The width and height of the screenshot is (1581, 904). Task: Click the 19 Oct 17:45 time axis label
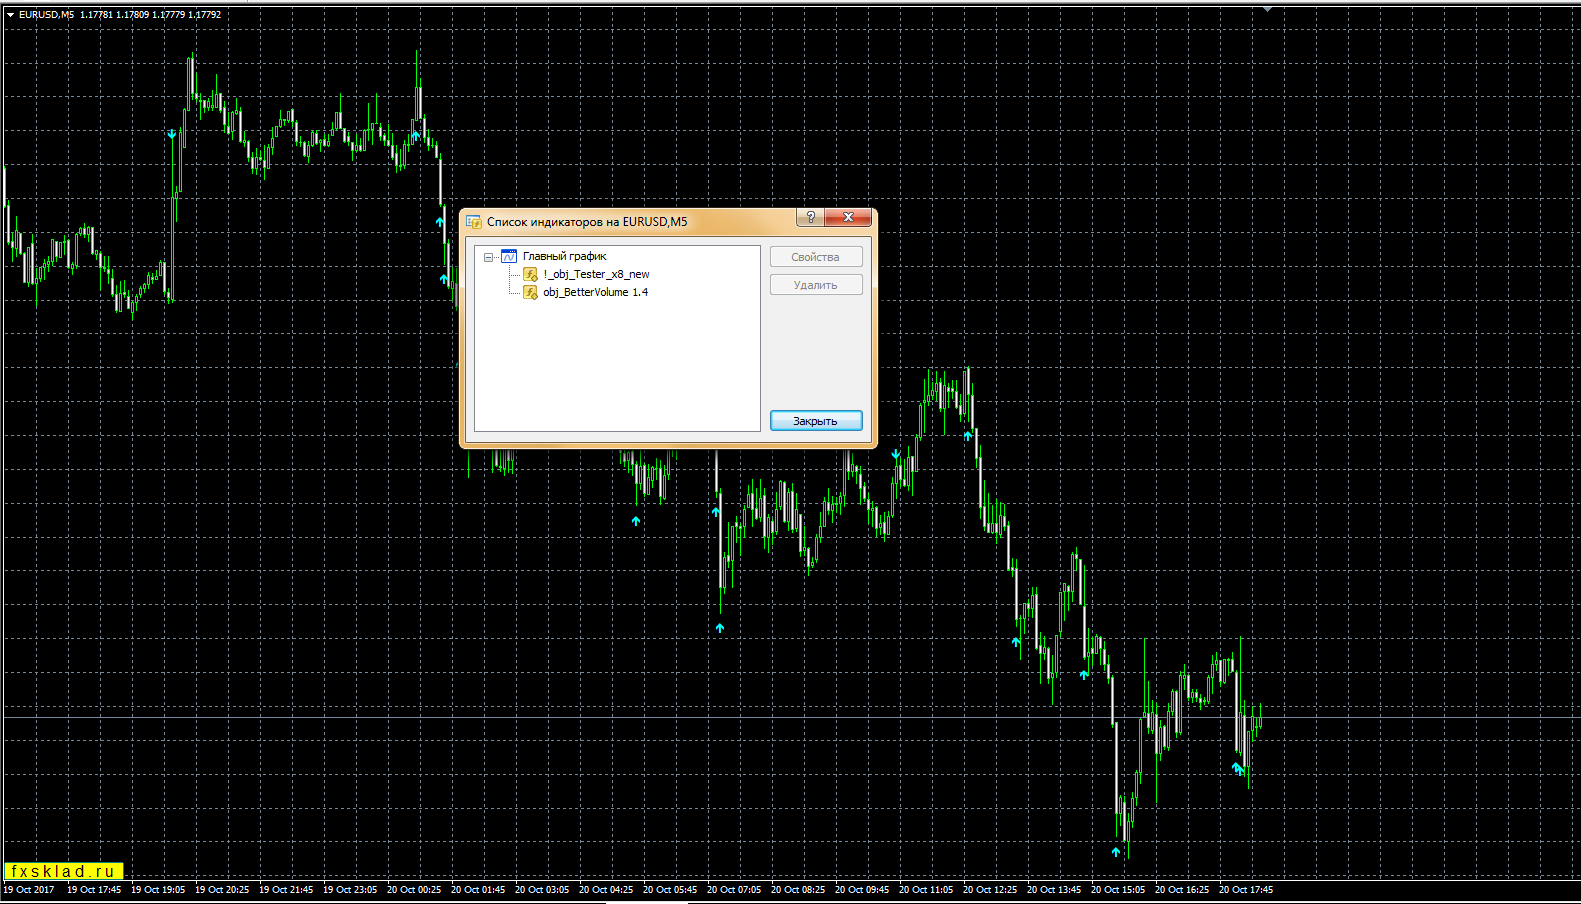click(x=94, y=889)
